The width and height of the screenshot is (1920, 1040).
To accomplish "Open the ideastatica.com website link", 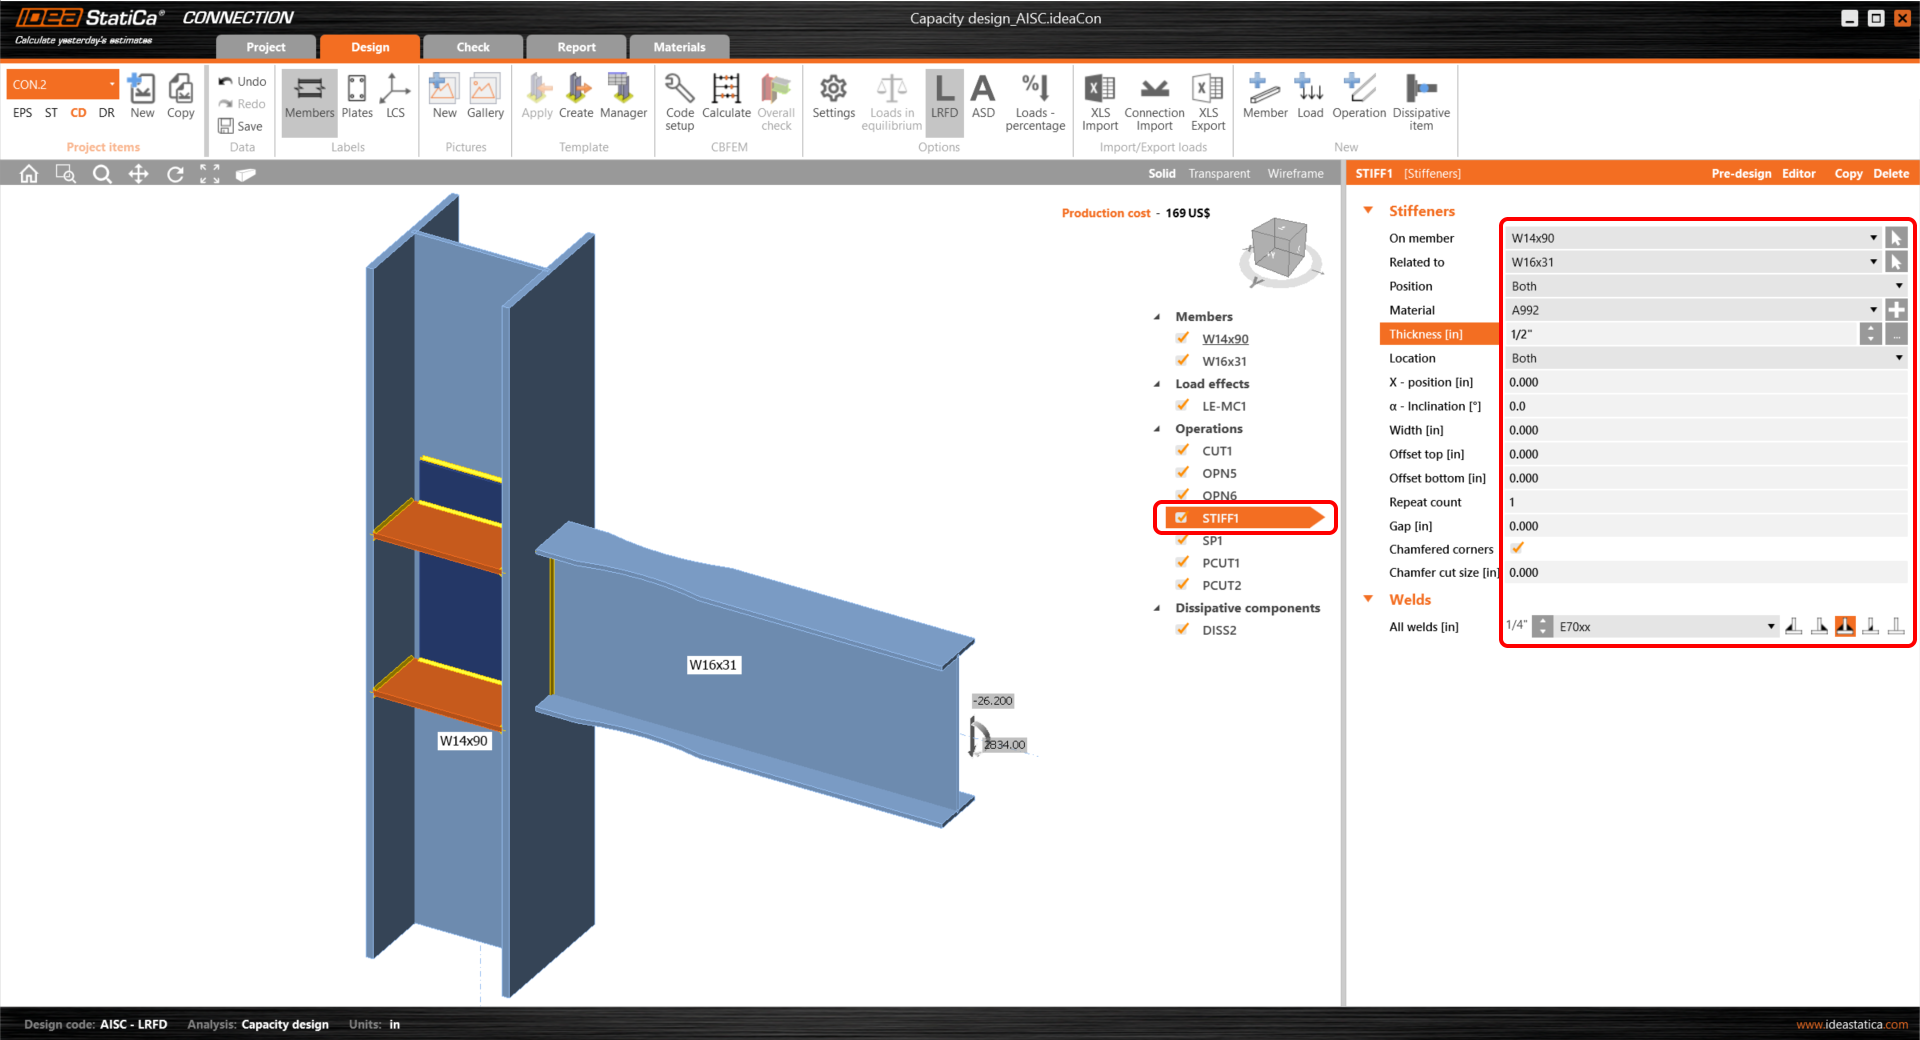I will click(x=1851, y=1024).
